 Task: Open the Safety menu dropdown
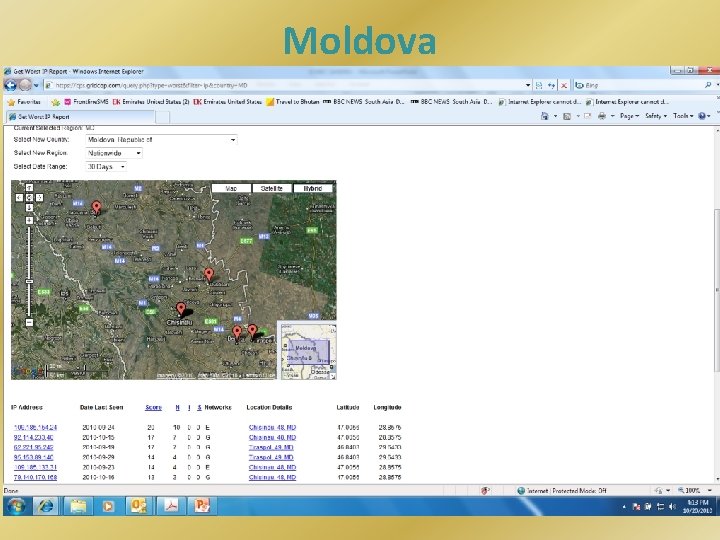click(656, 116)
